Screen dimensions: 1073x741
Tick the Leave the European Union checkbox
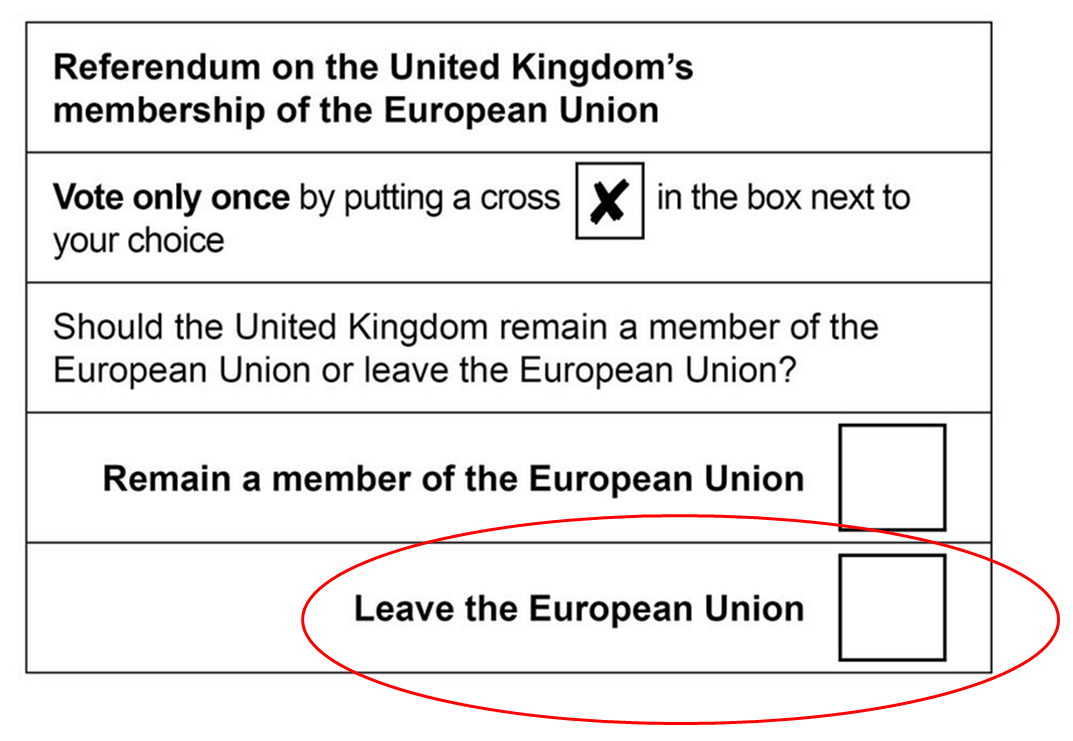pos(891,607)
